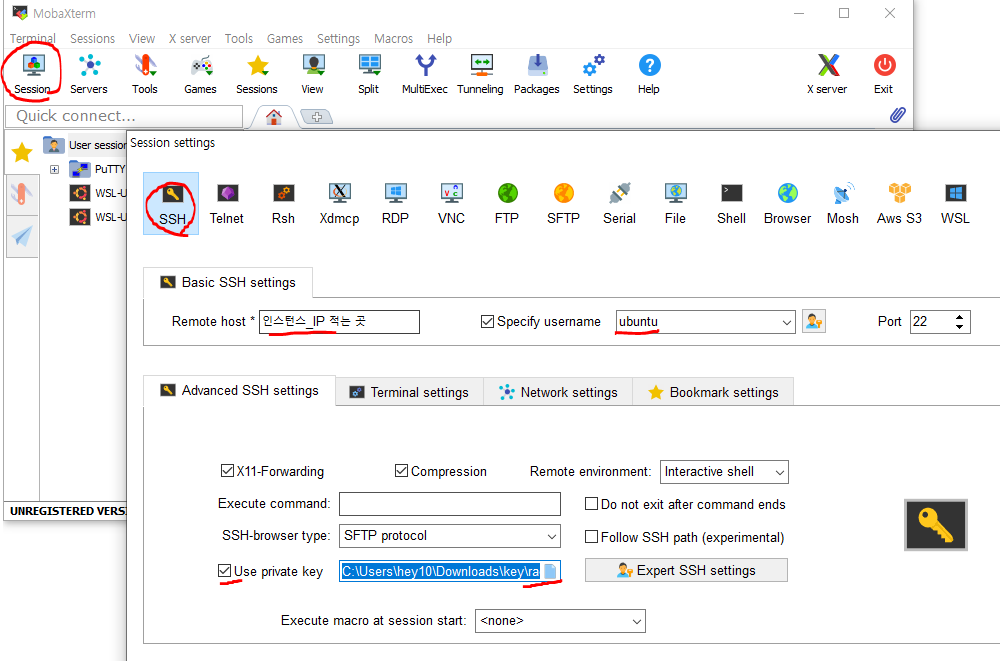Viewport: 1000px width, 661px height.
Task: Open the Tunneling toolbar icon
Action: point(480,74)
